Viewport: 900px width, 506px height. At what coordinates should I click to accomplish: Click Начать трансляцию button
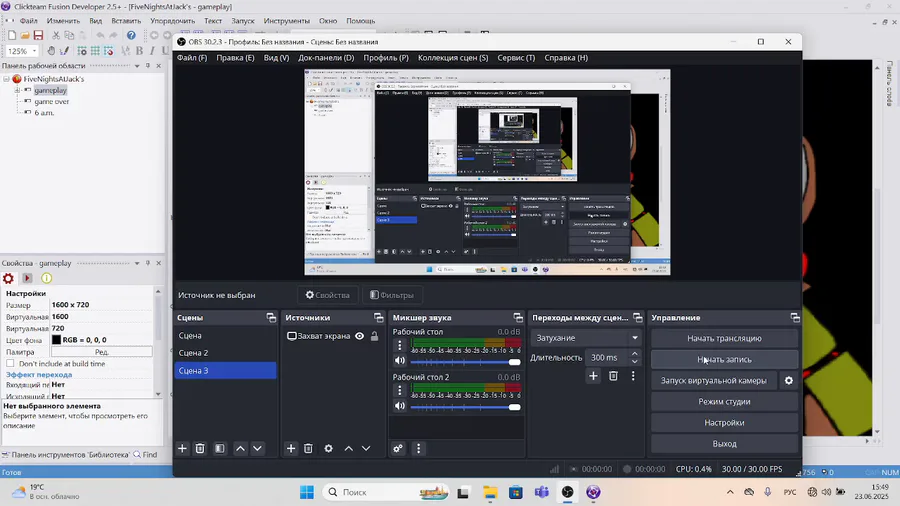point(724,338)
